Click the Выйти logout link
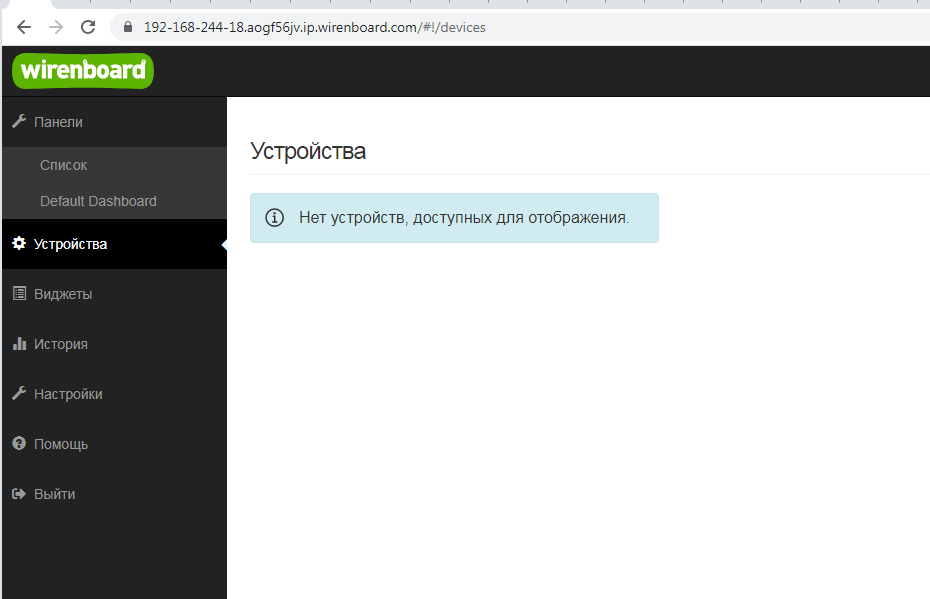Image resolution: width=930 pixels, height=599 pixels. click(54, 494)
